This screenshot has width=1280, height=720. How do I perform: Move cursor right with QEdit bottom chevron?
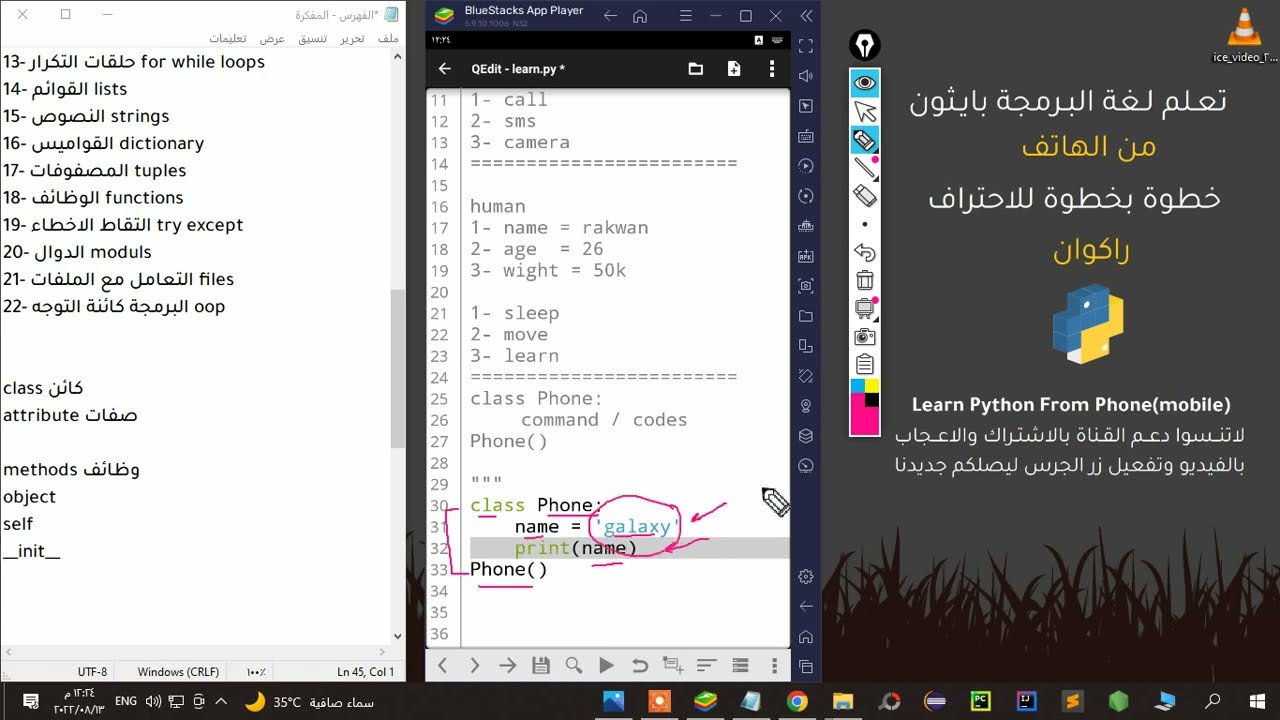[475, 665]
